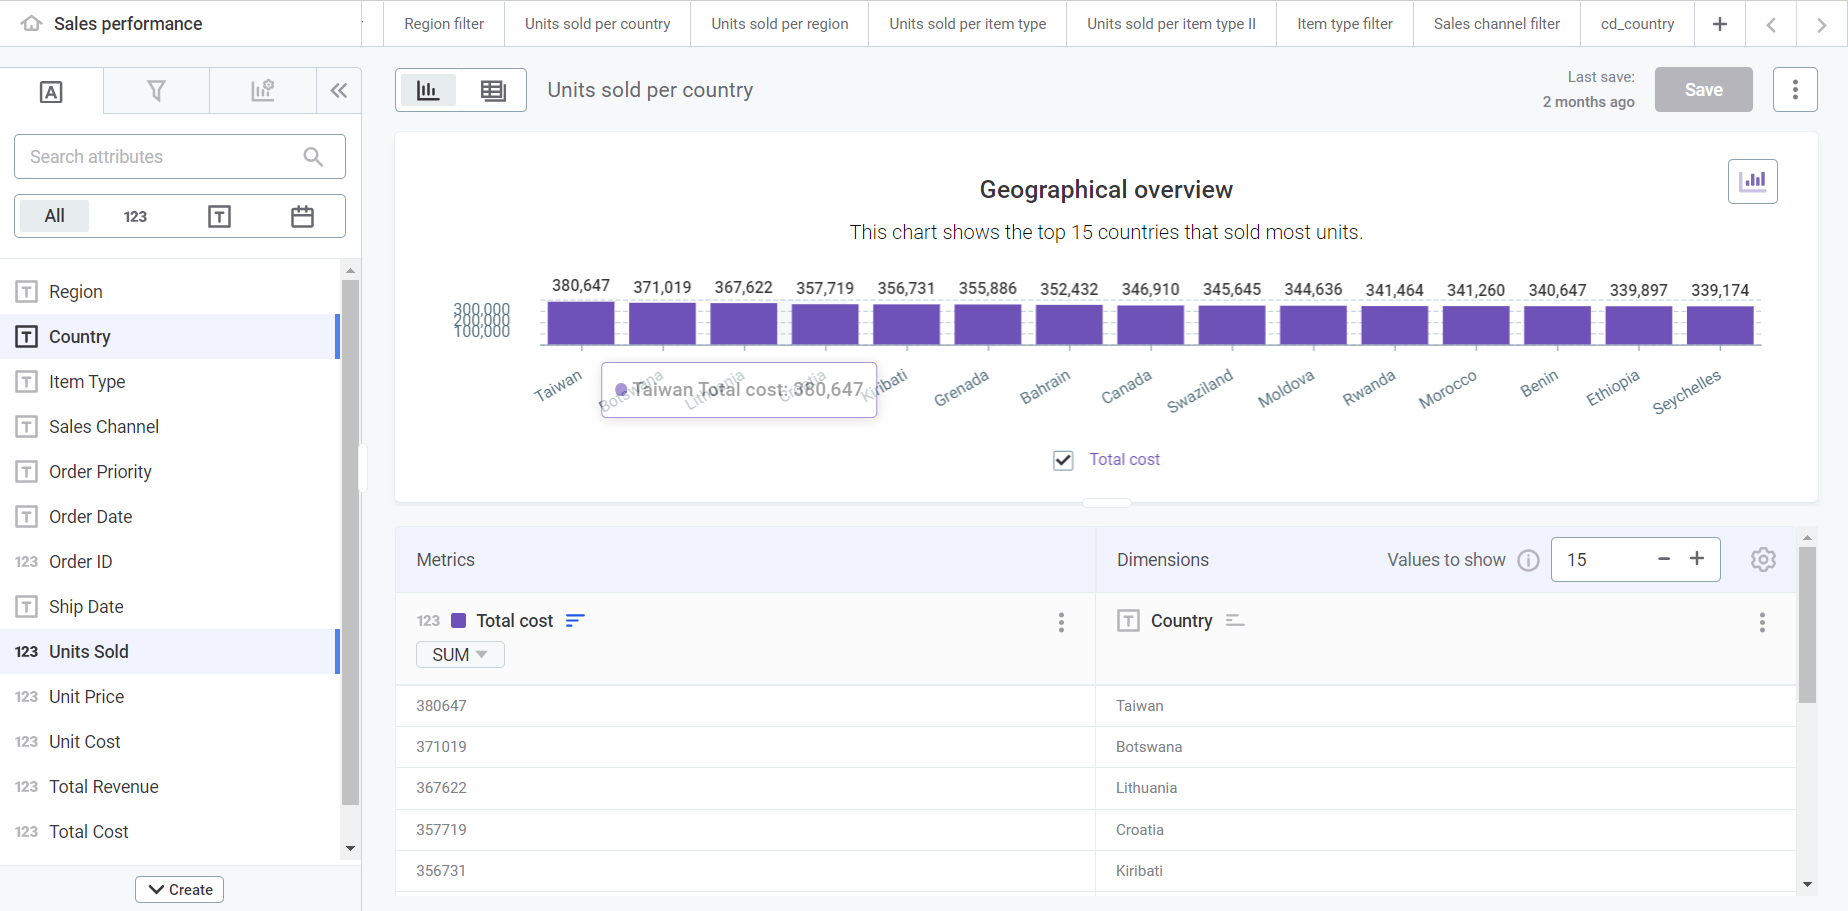Open the filters panel using funnel icon
1848x911 pixels.
coord(156,91)
